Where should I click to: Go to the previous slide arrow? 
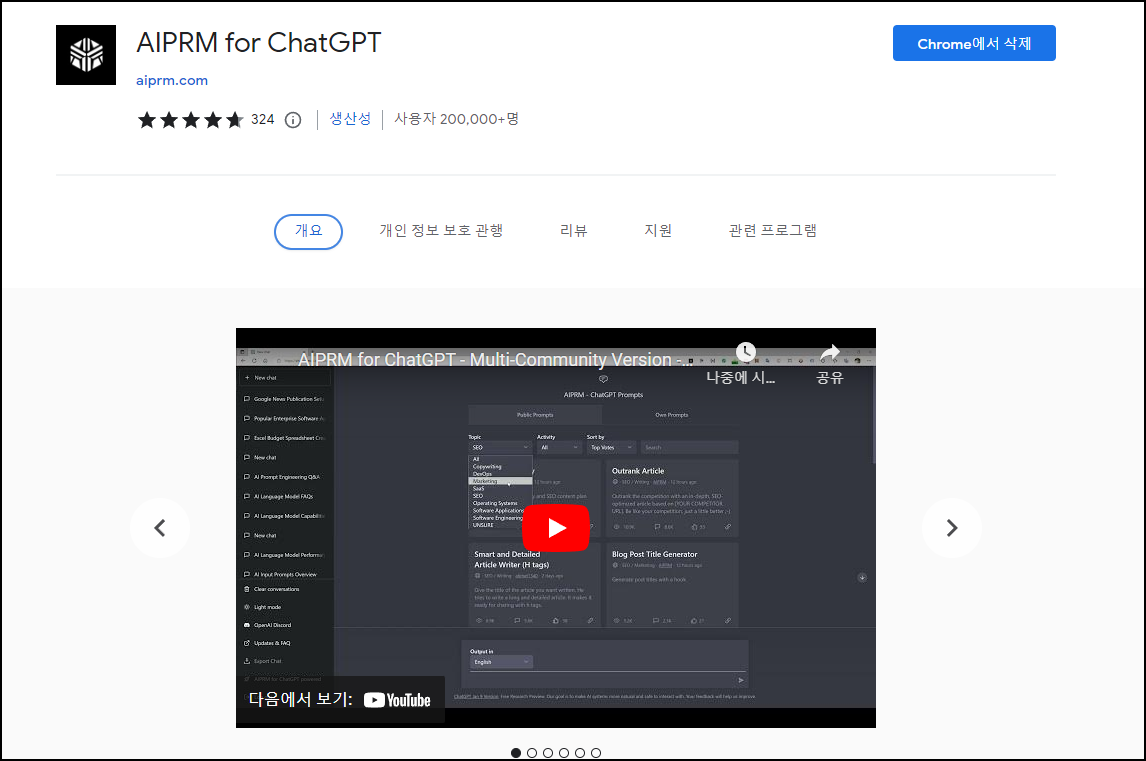coord(160,528)
